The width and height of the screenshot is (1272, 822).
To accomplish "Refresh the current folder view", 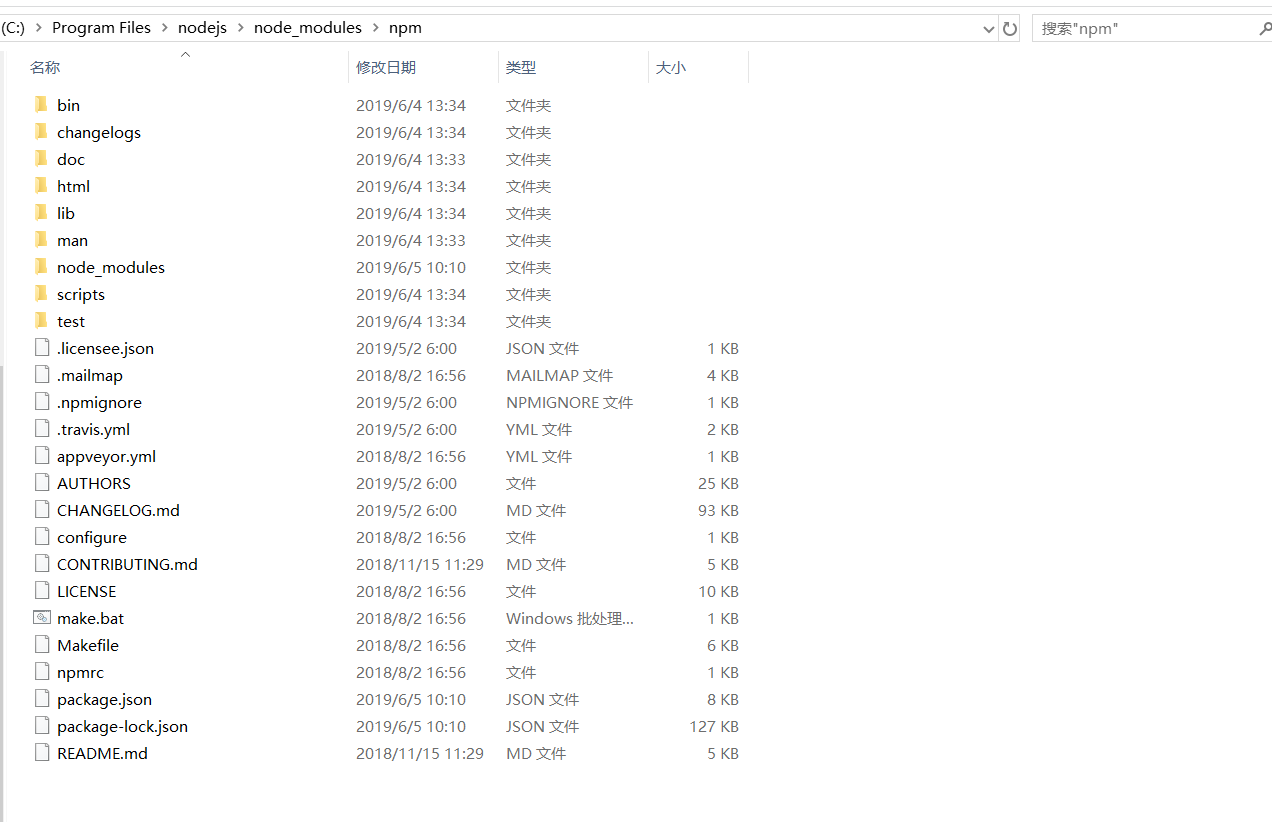I will click(x=1010, y=29).
